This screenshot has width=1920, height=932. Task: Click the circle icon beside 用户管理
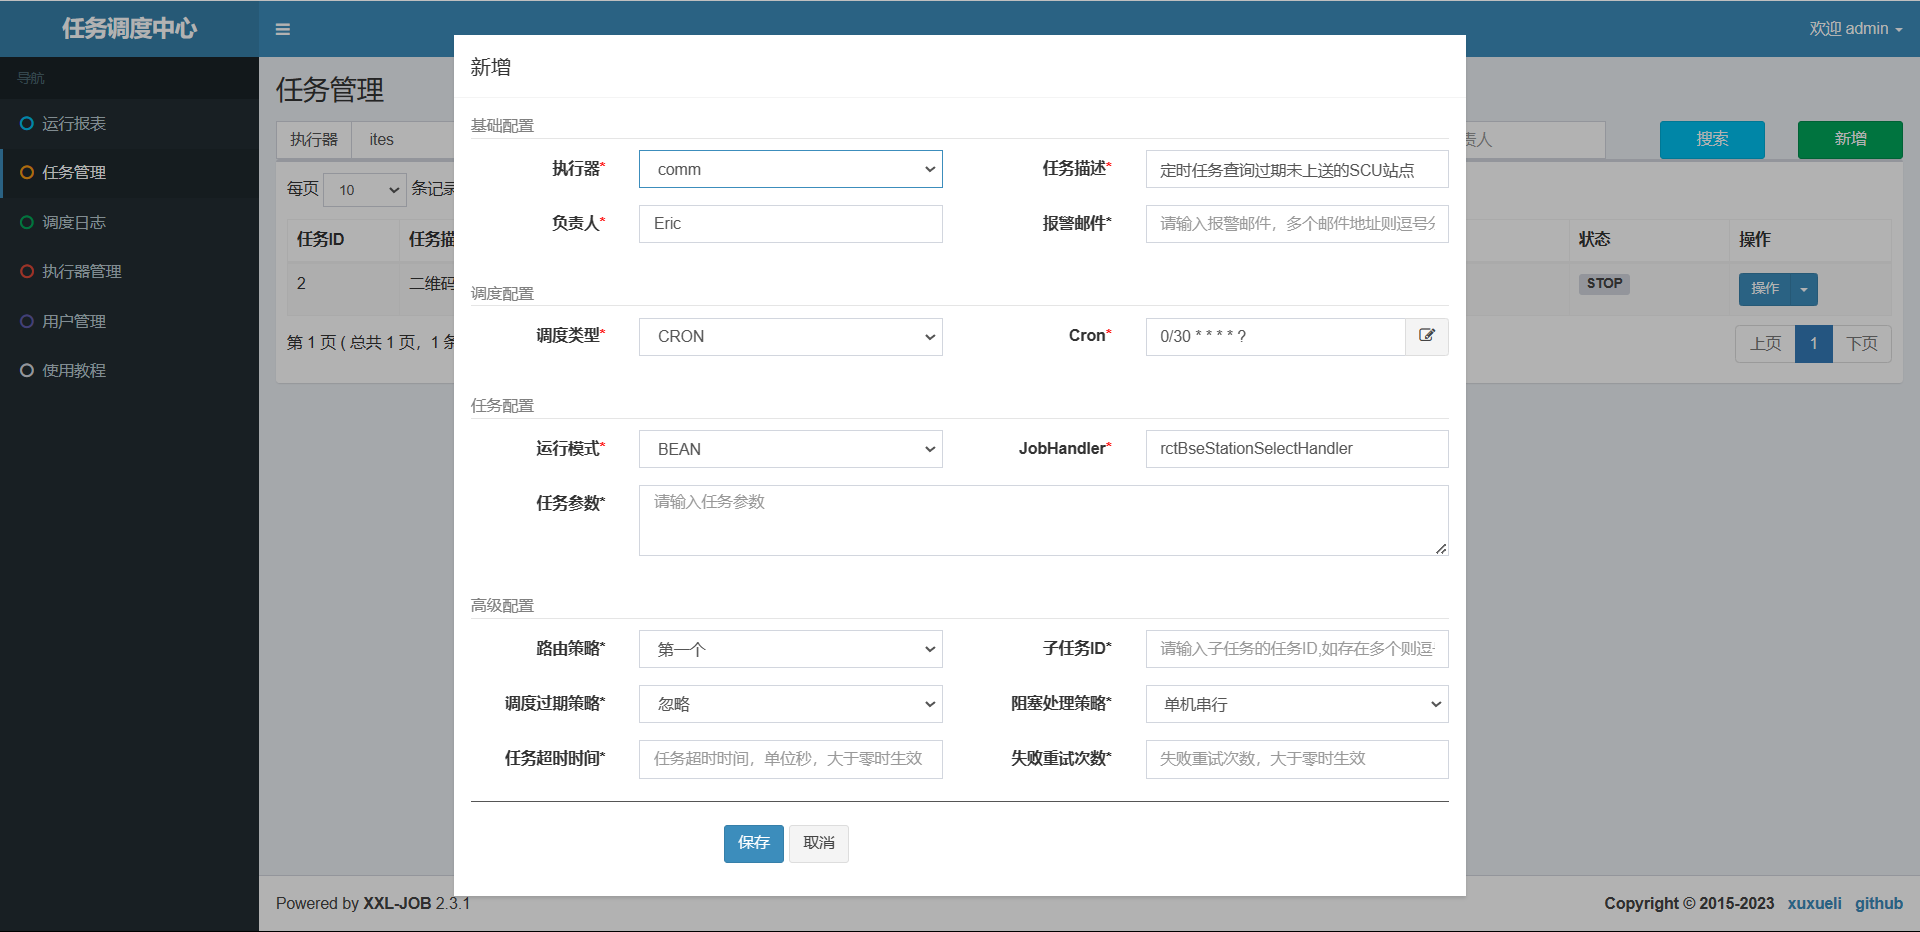pos(27,321)
